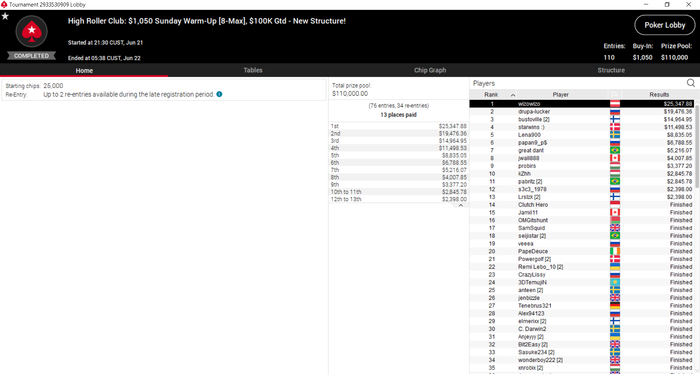The width and height of the screenshot is (700, 375).
Task: Click the Hungary flag beside probirs
Action: pyautogui.click(x=615, y=166)
